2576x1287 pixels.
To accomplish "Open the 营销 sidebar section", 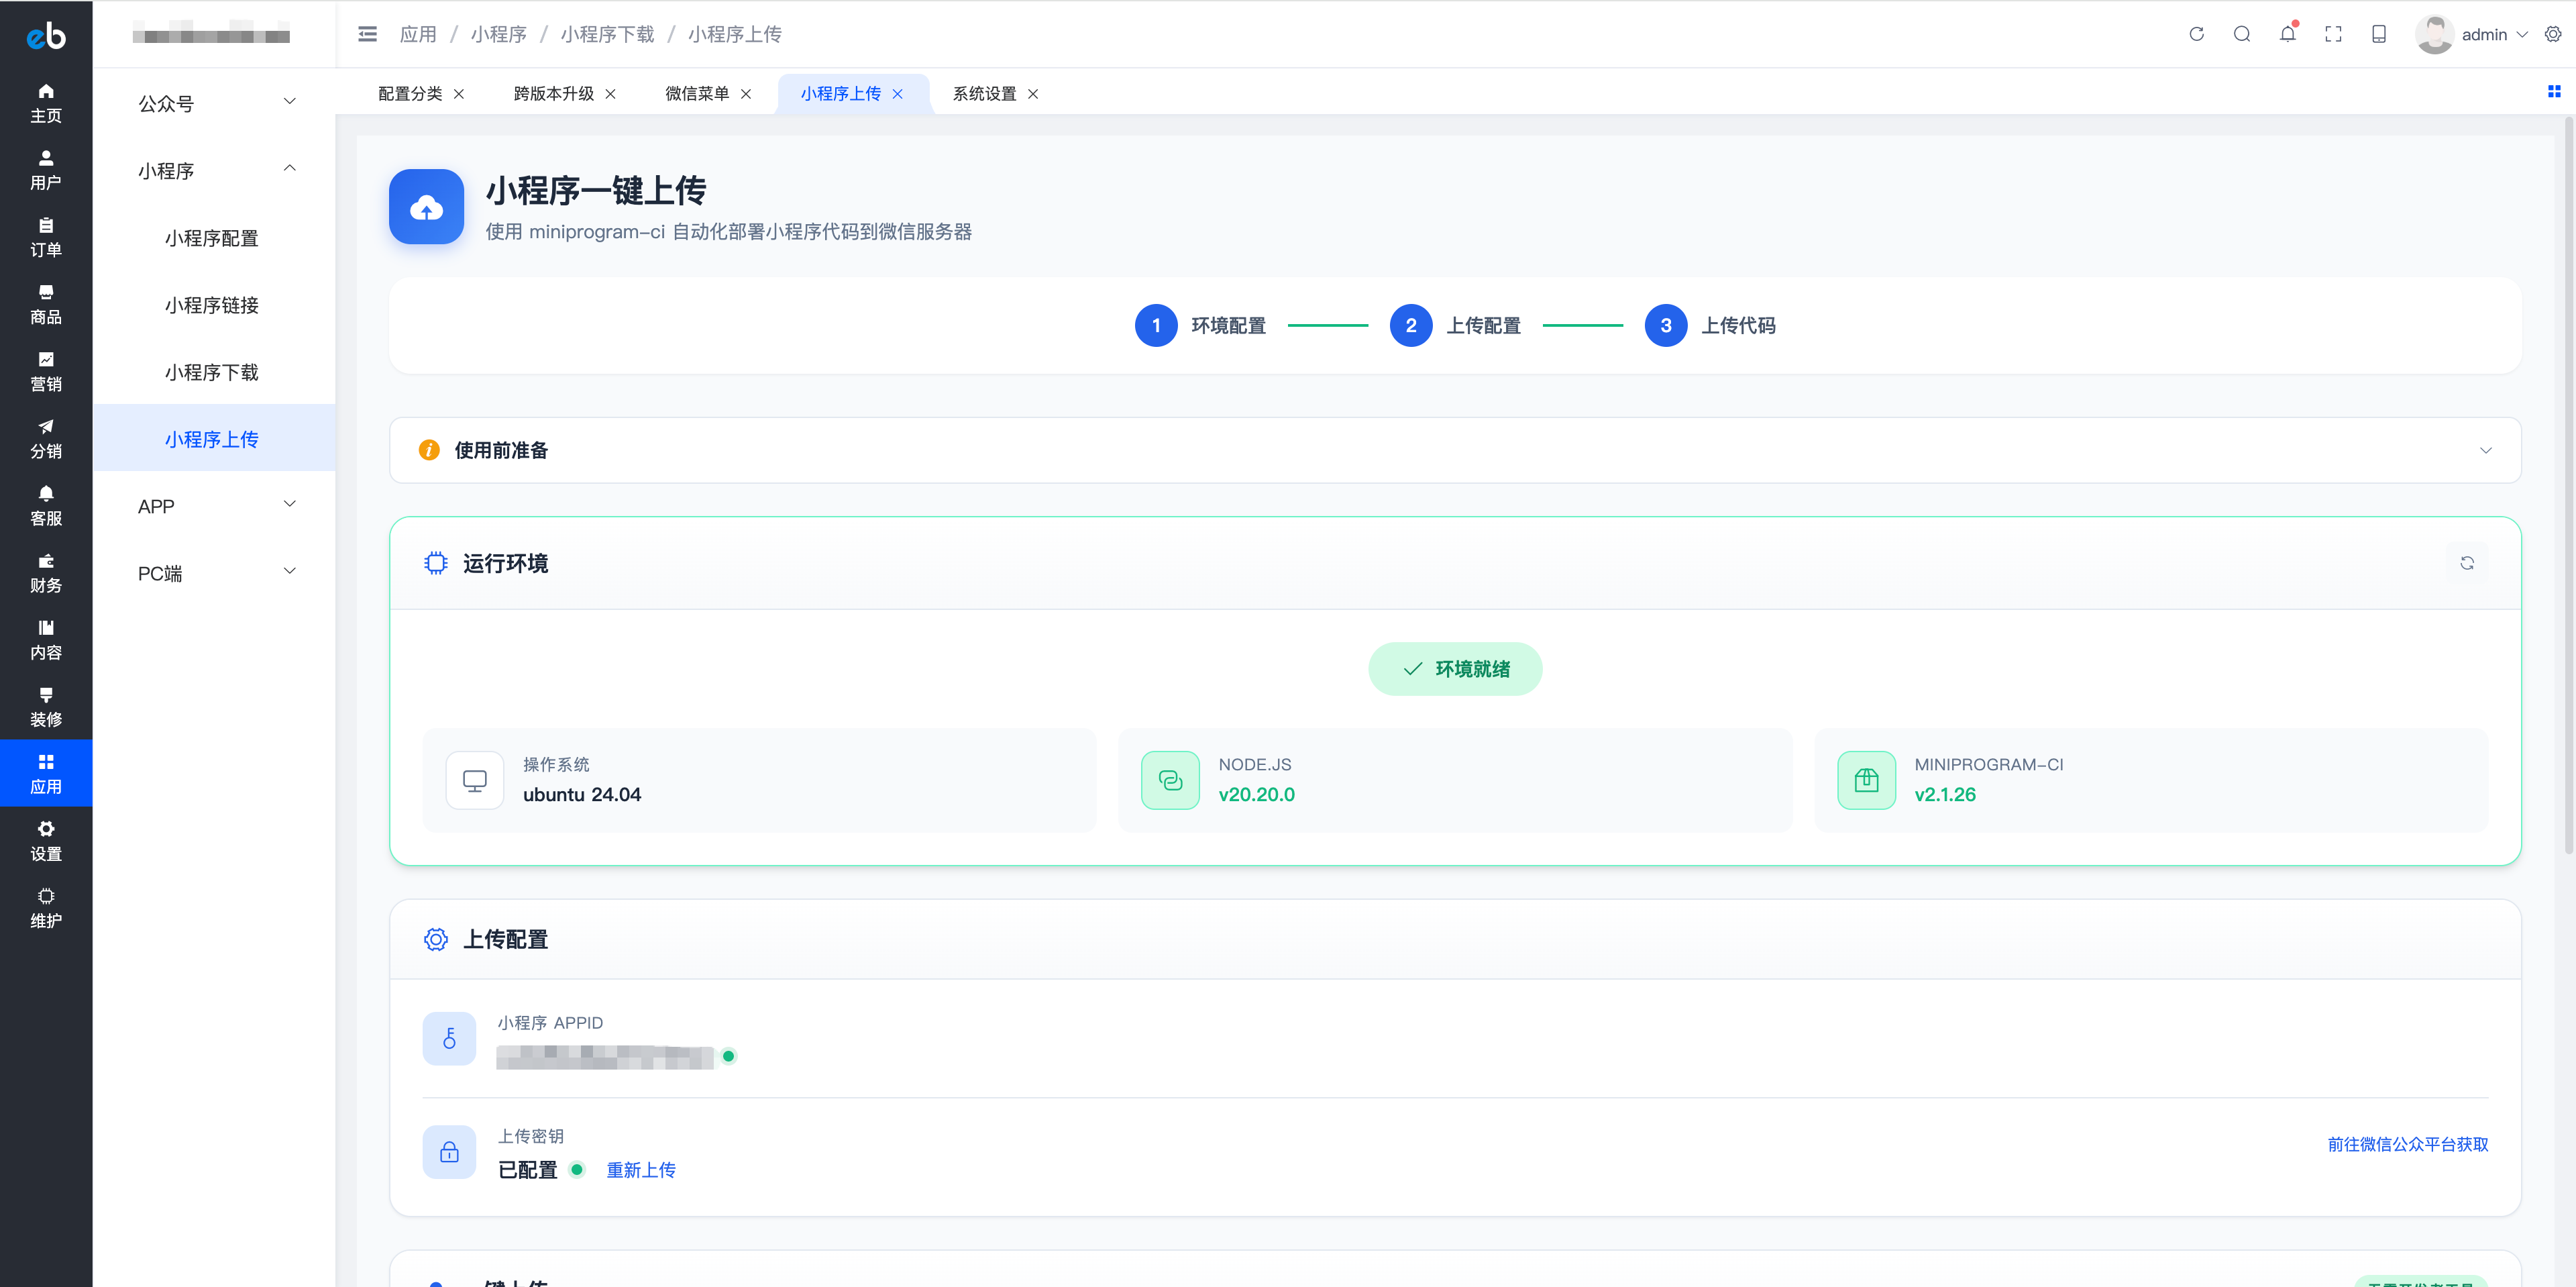I will pos(46,372).
